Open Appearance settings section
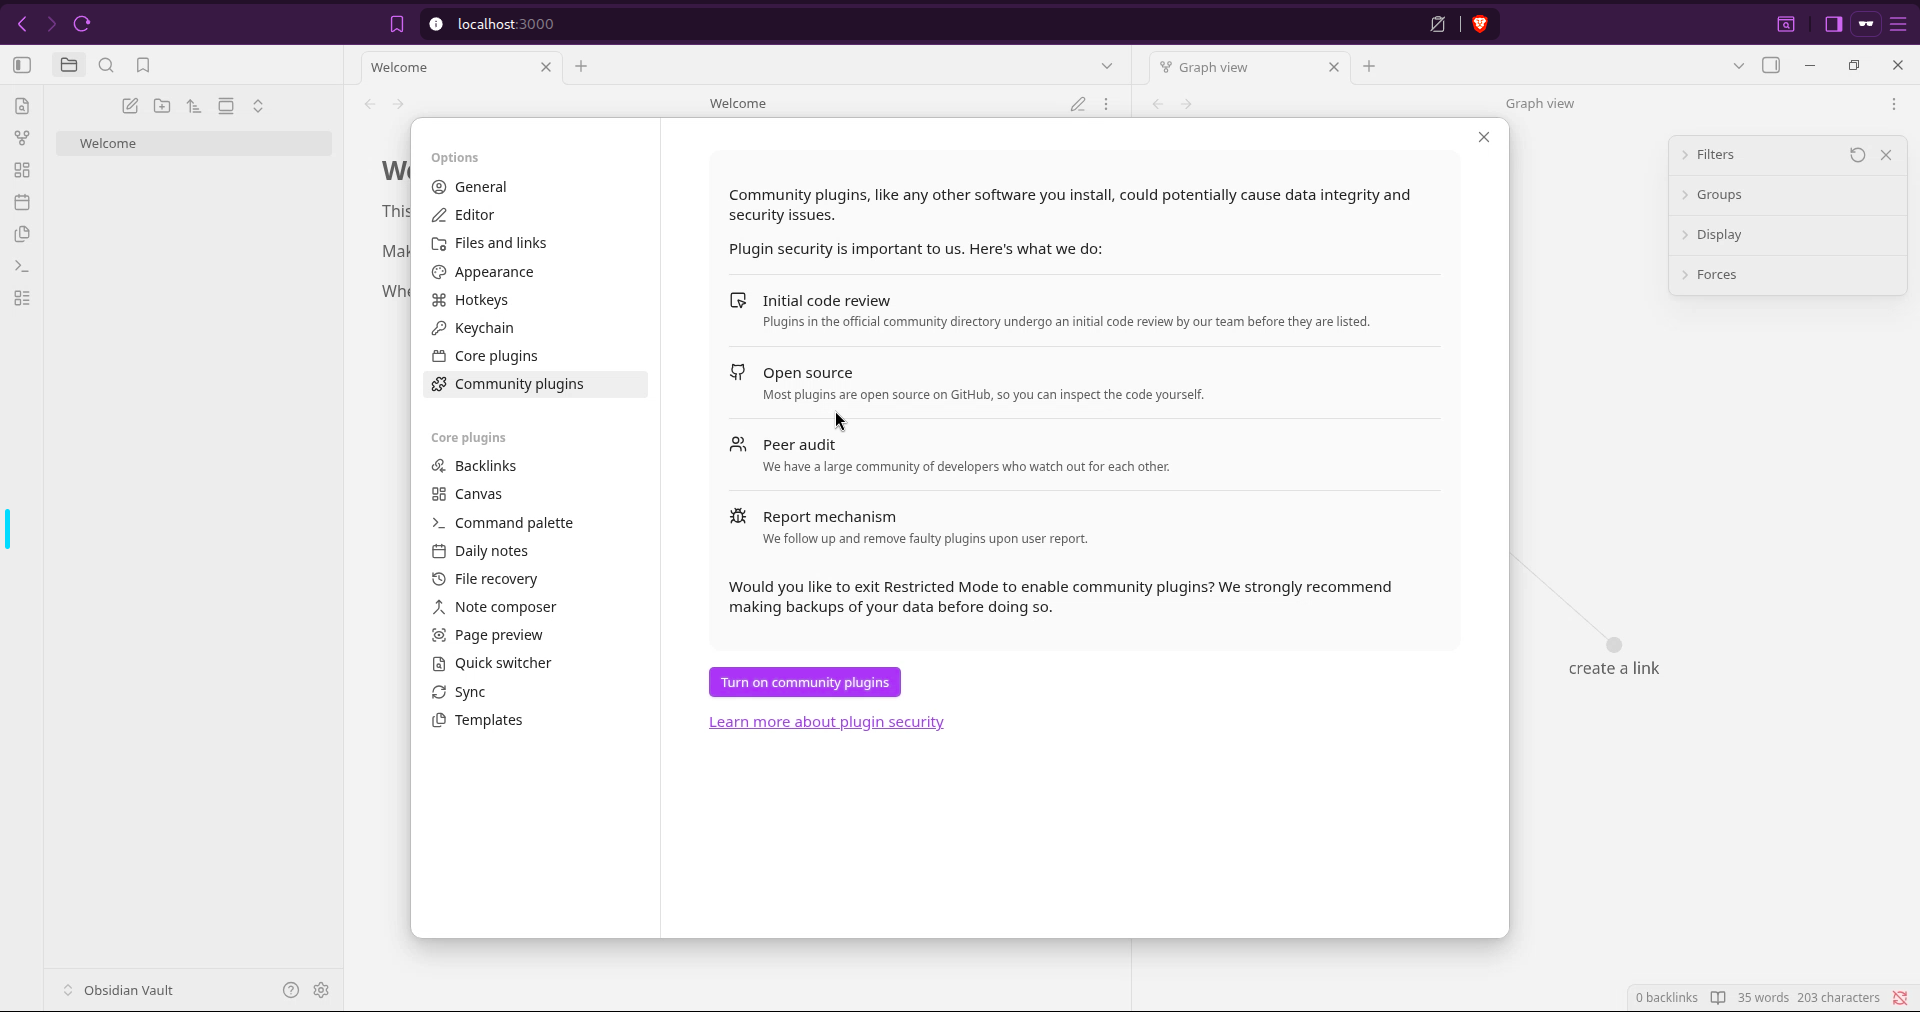 (535, 272)
